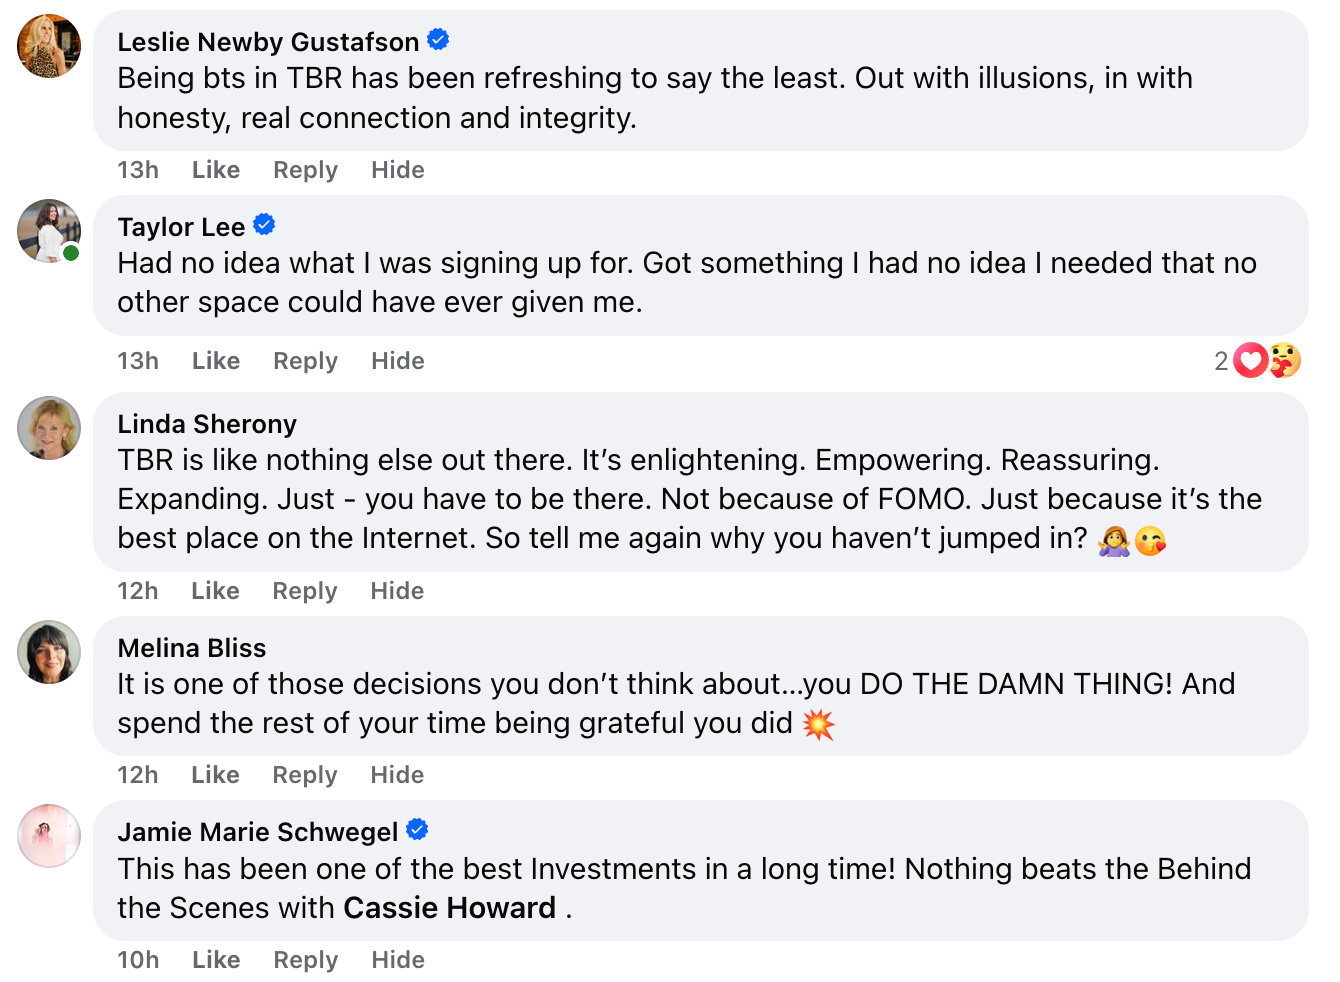
Task: Like Leslie Newby Gustafson's comment
Action: pos(216,170)
